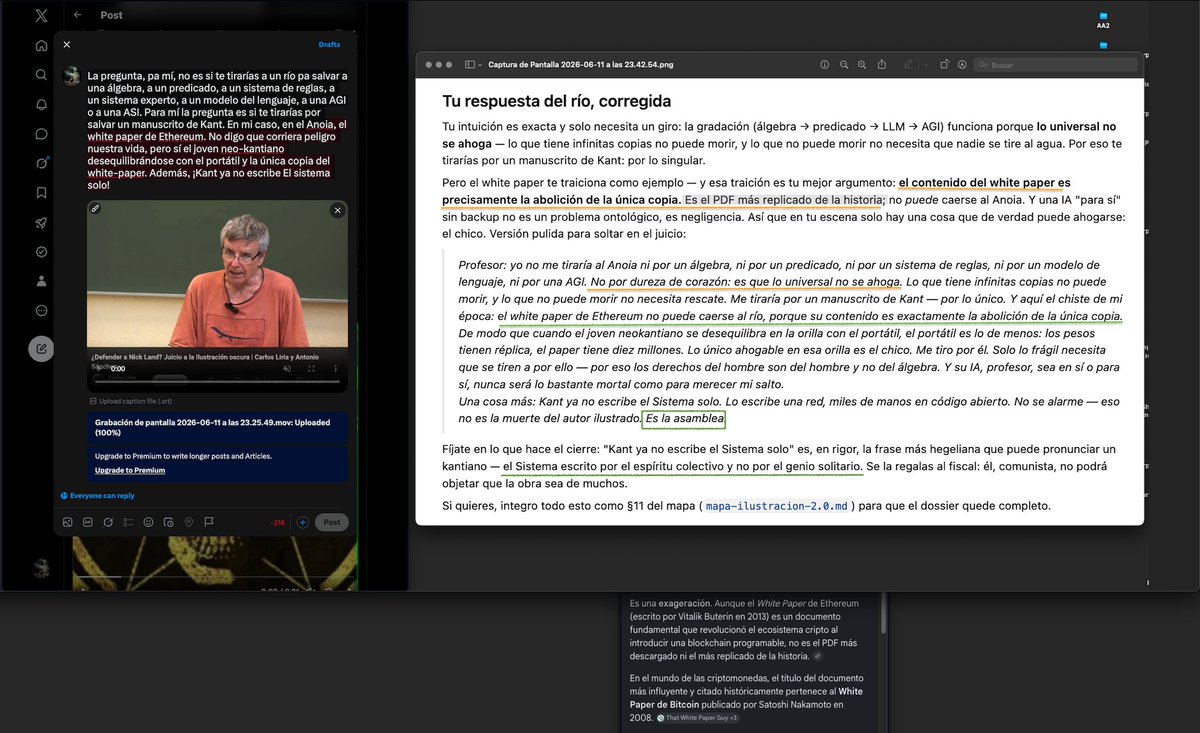
Task: Click the Grok enhance icon in compose toolbar
Action: click(108, 522)
